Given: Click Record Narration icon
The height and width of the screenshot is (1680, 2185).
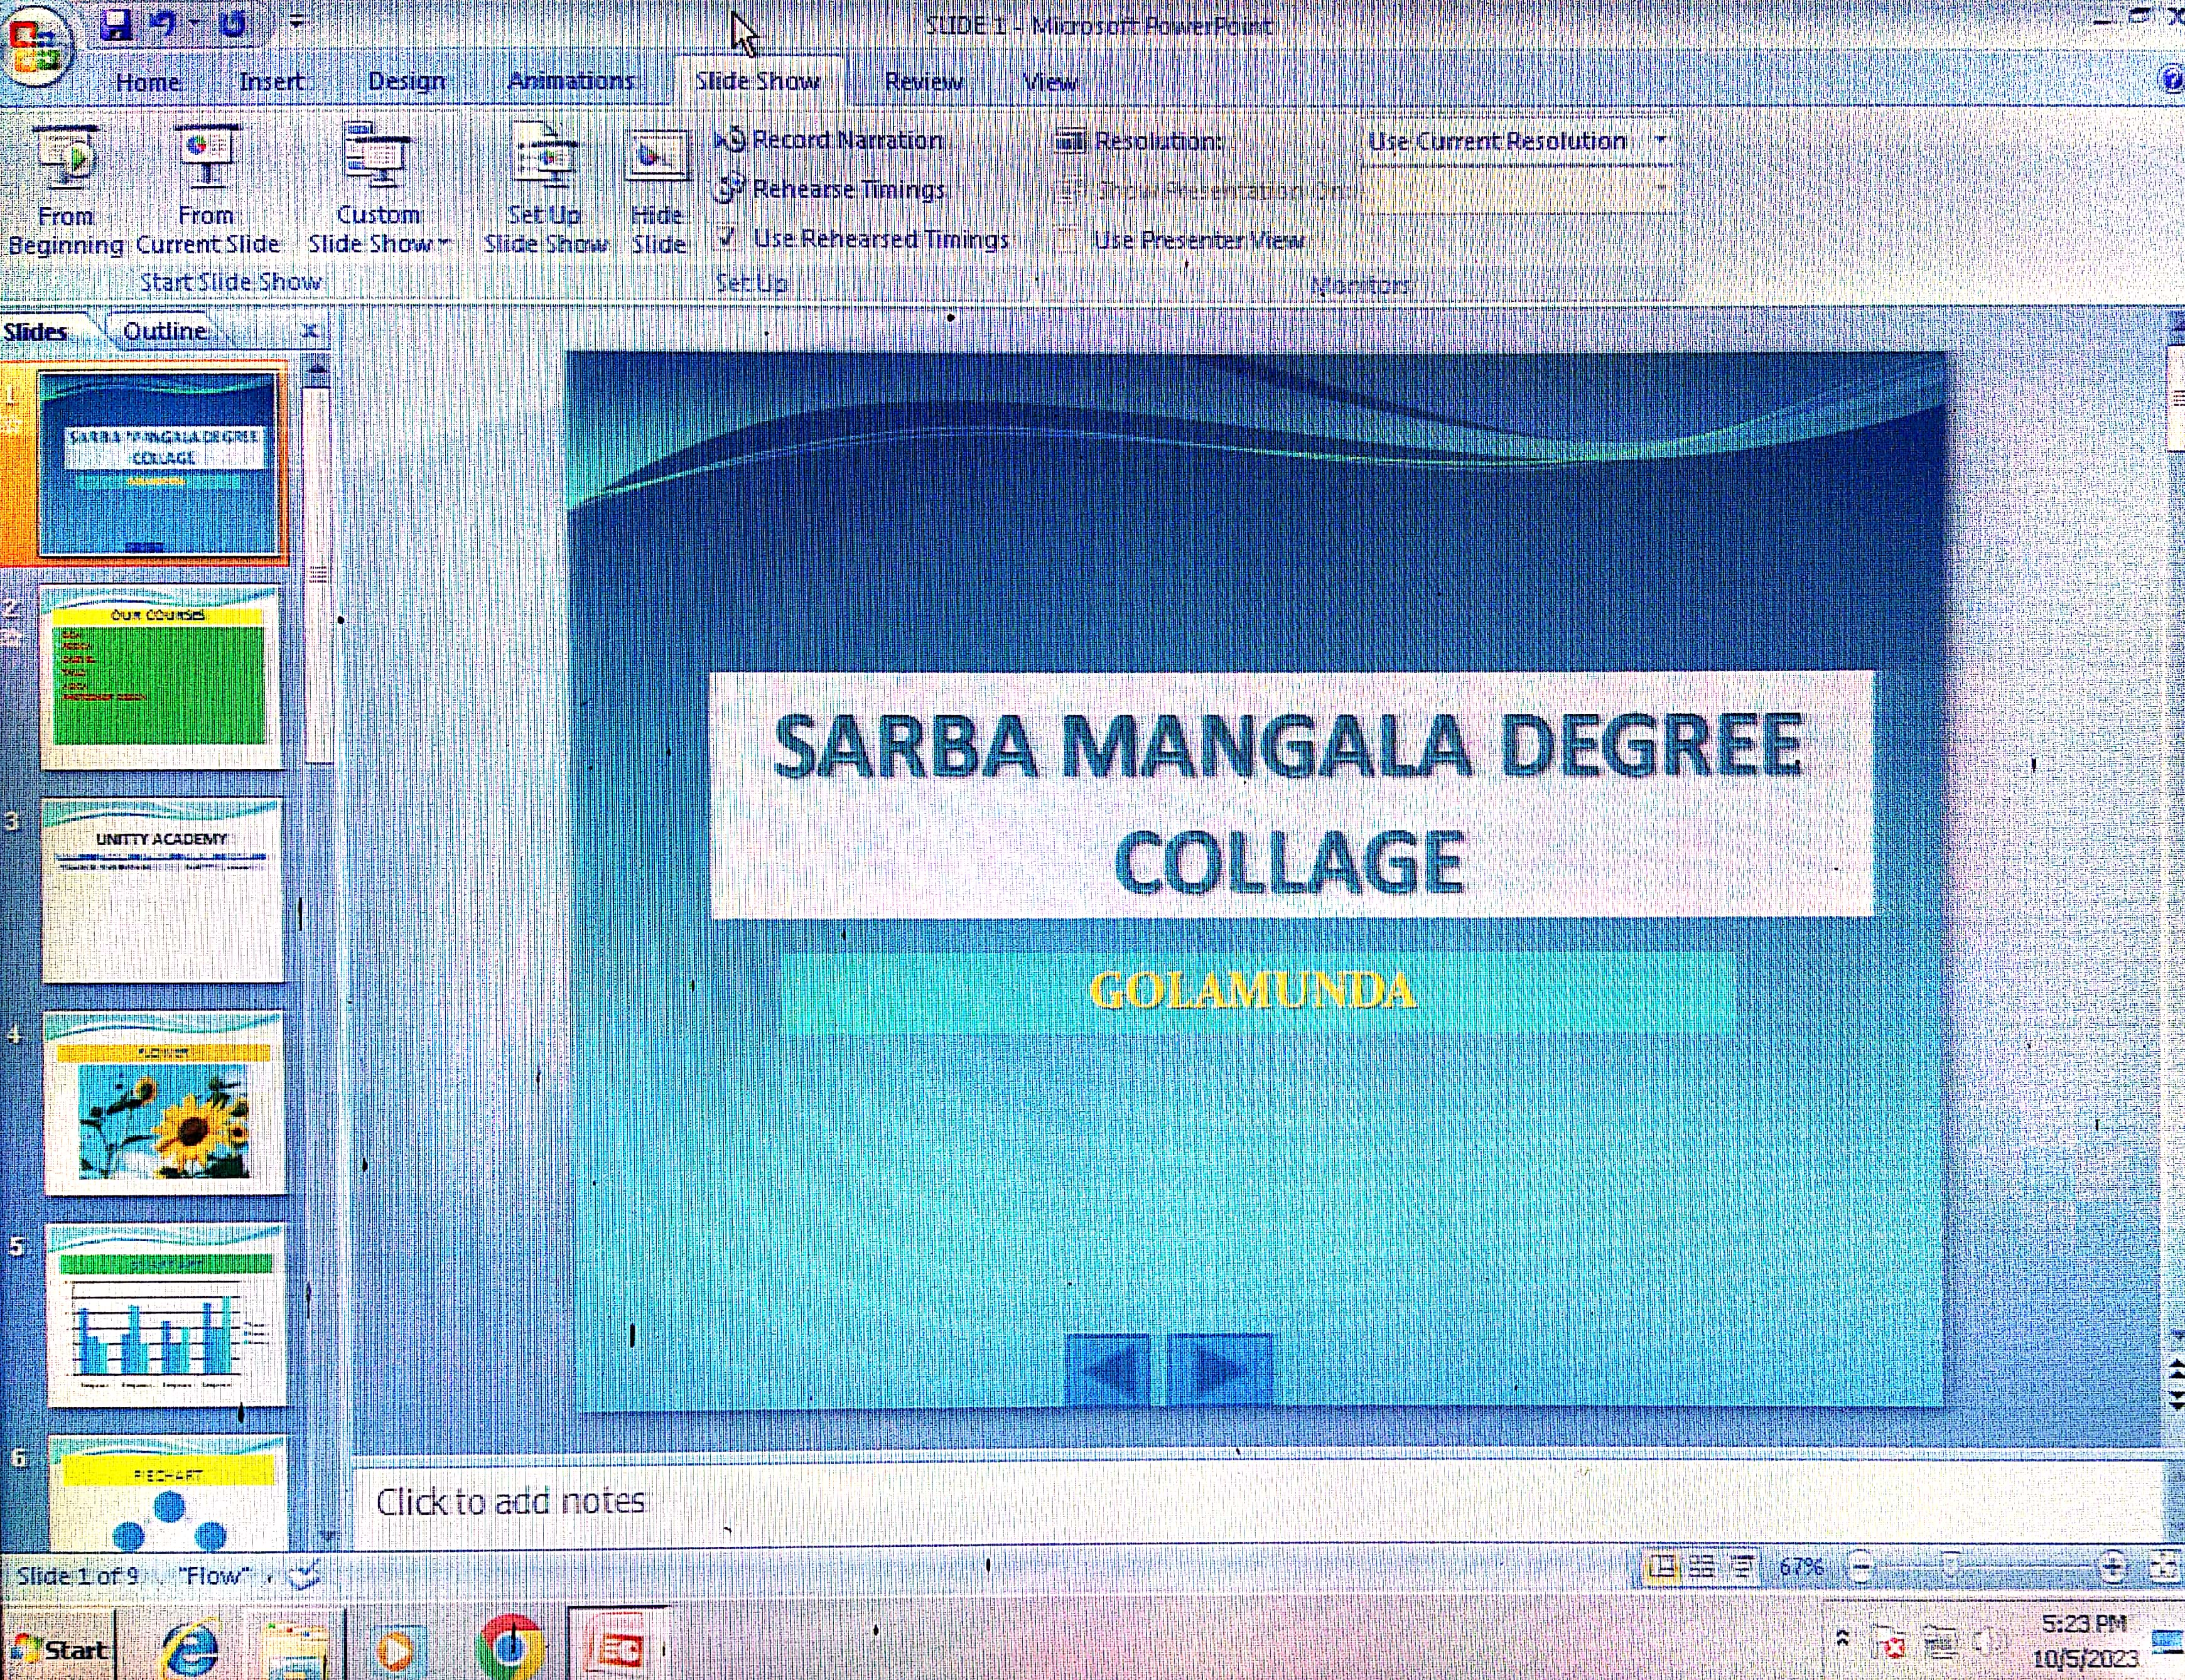Looking at the screenshot, I should [x=731, y=140].
